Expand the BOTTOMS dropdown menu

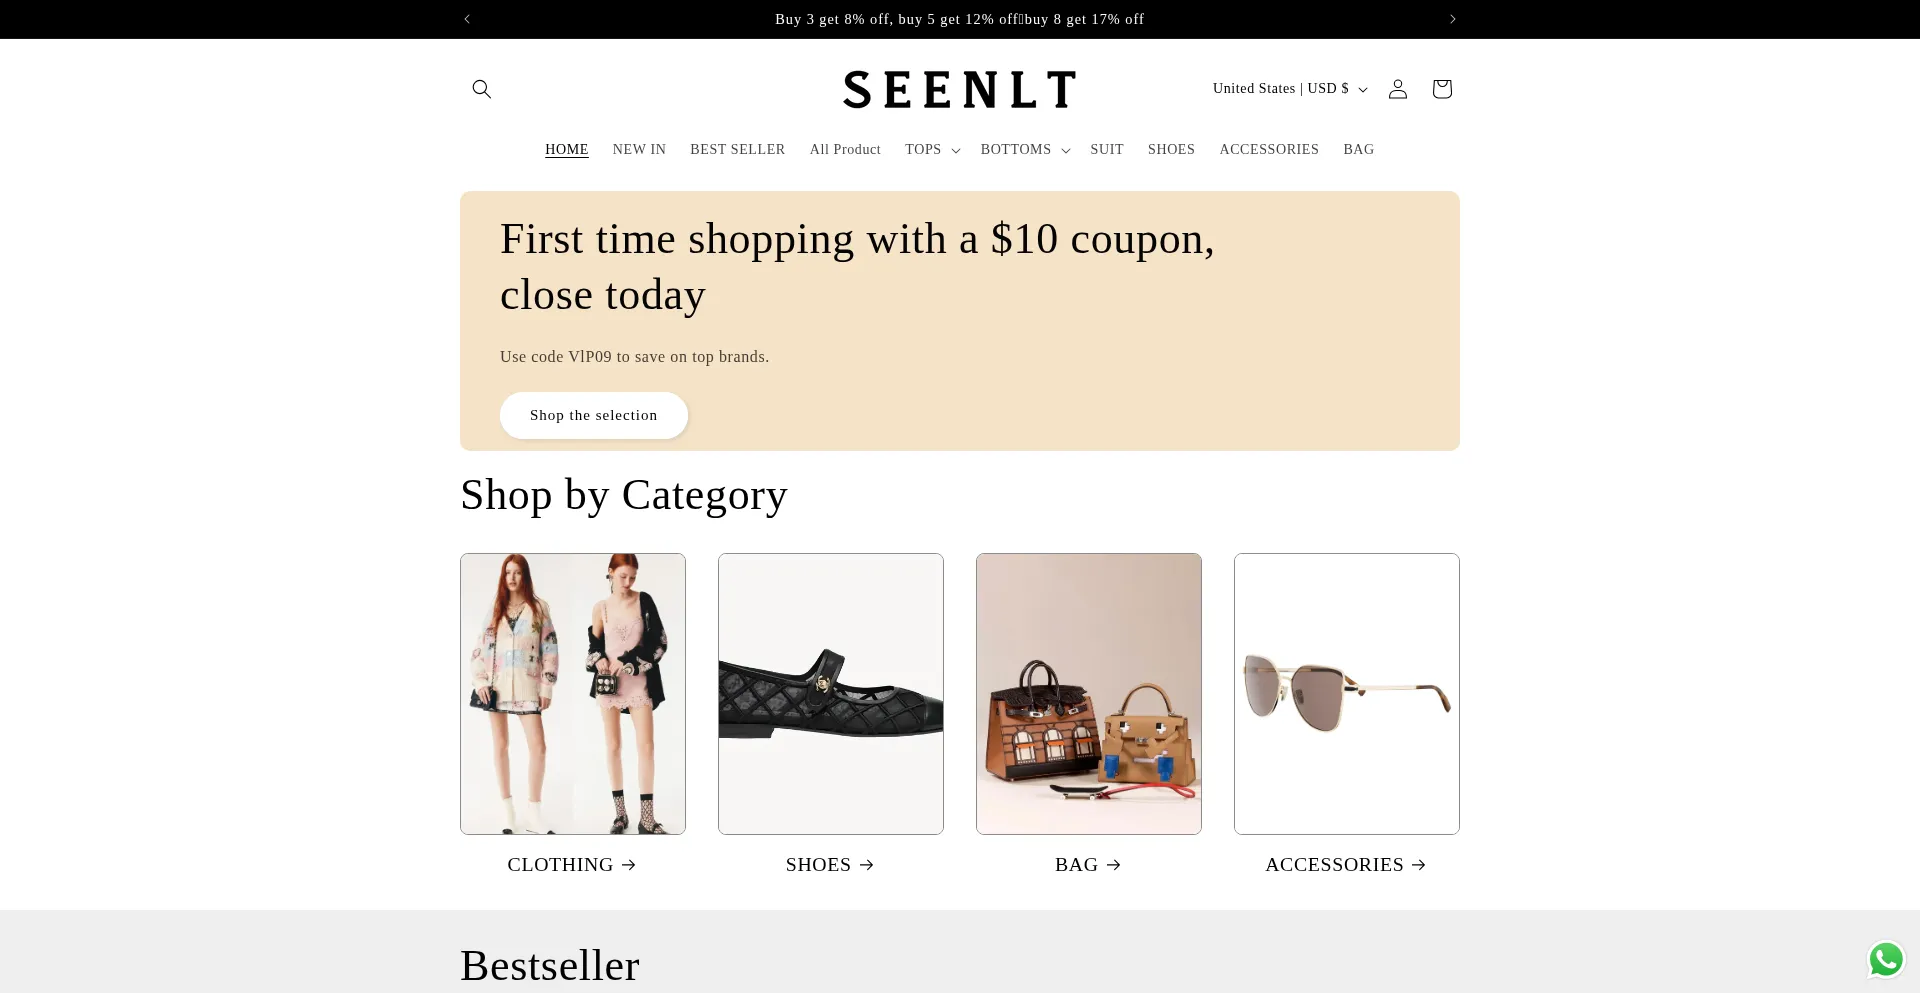click(x=1025, y=150)
